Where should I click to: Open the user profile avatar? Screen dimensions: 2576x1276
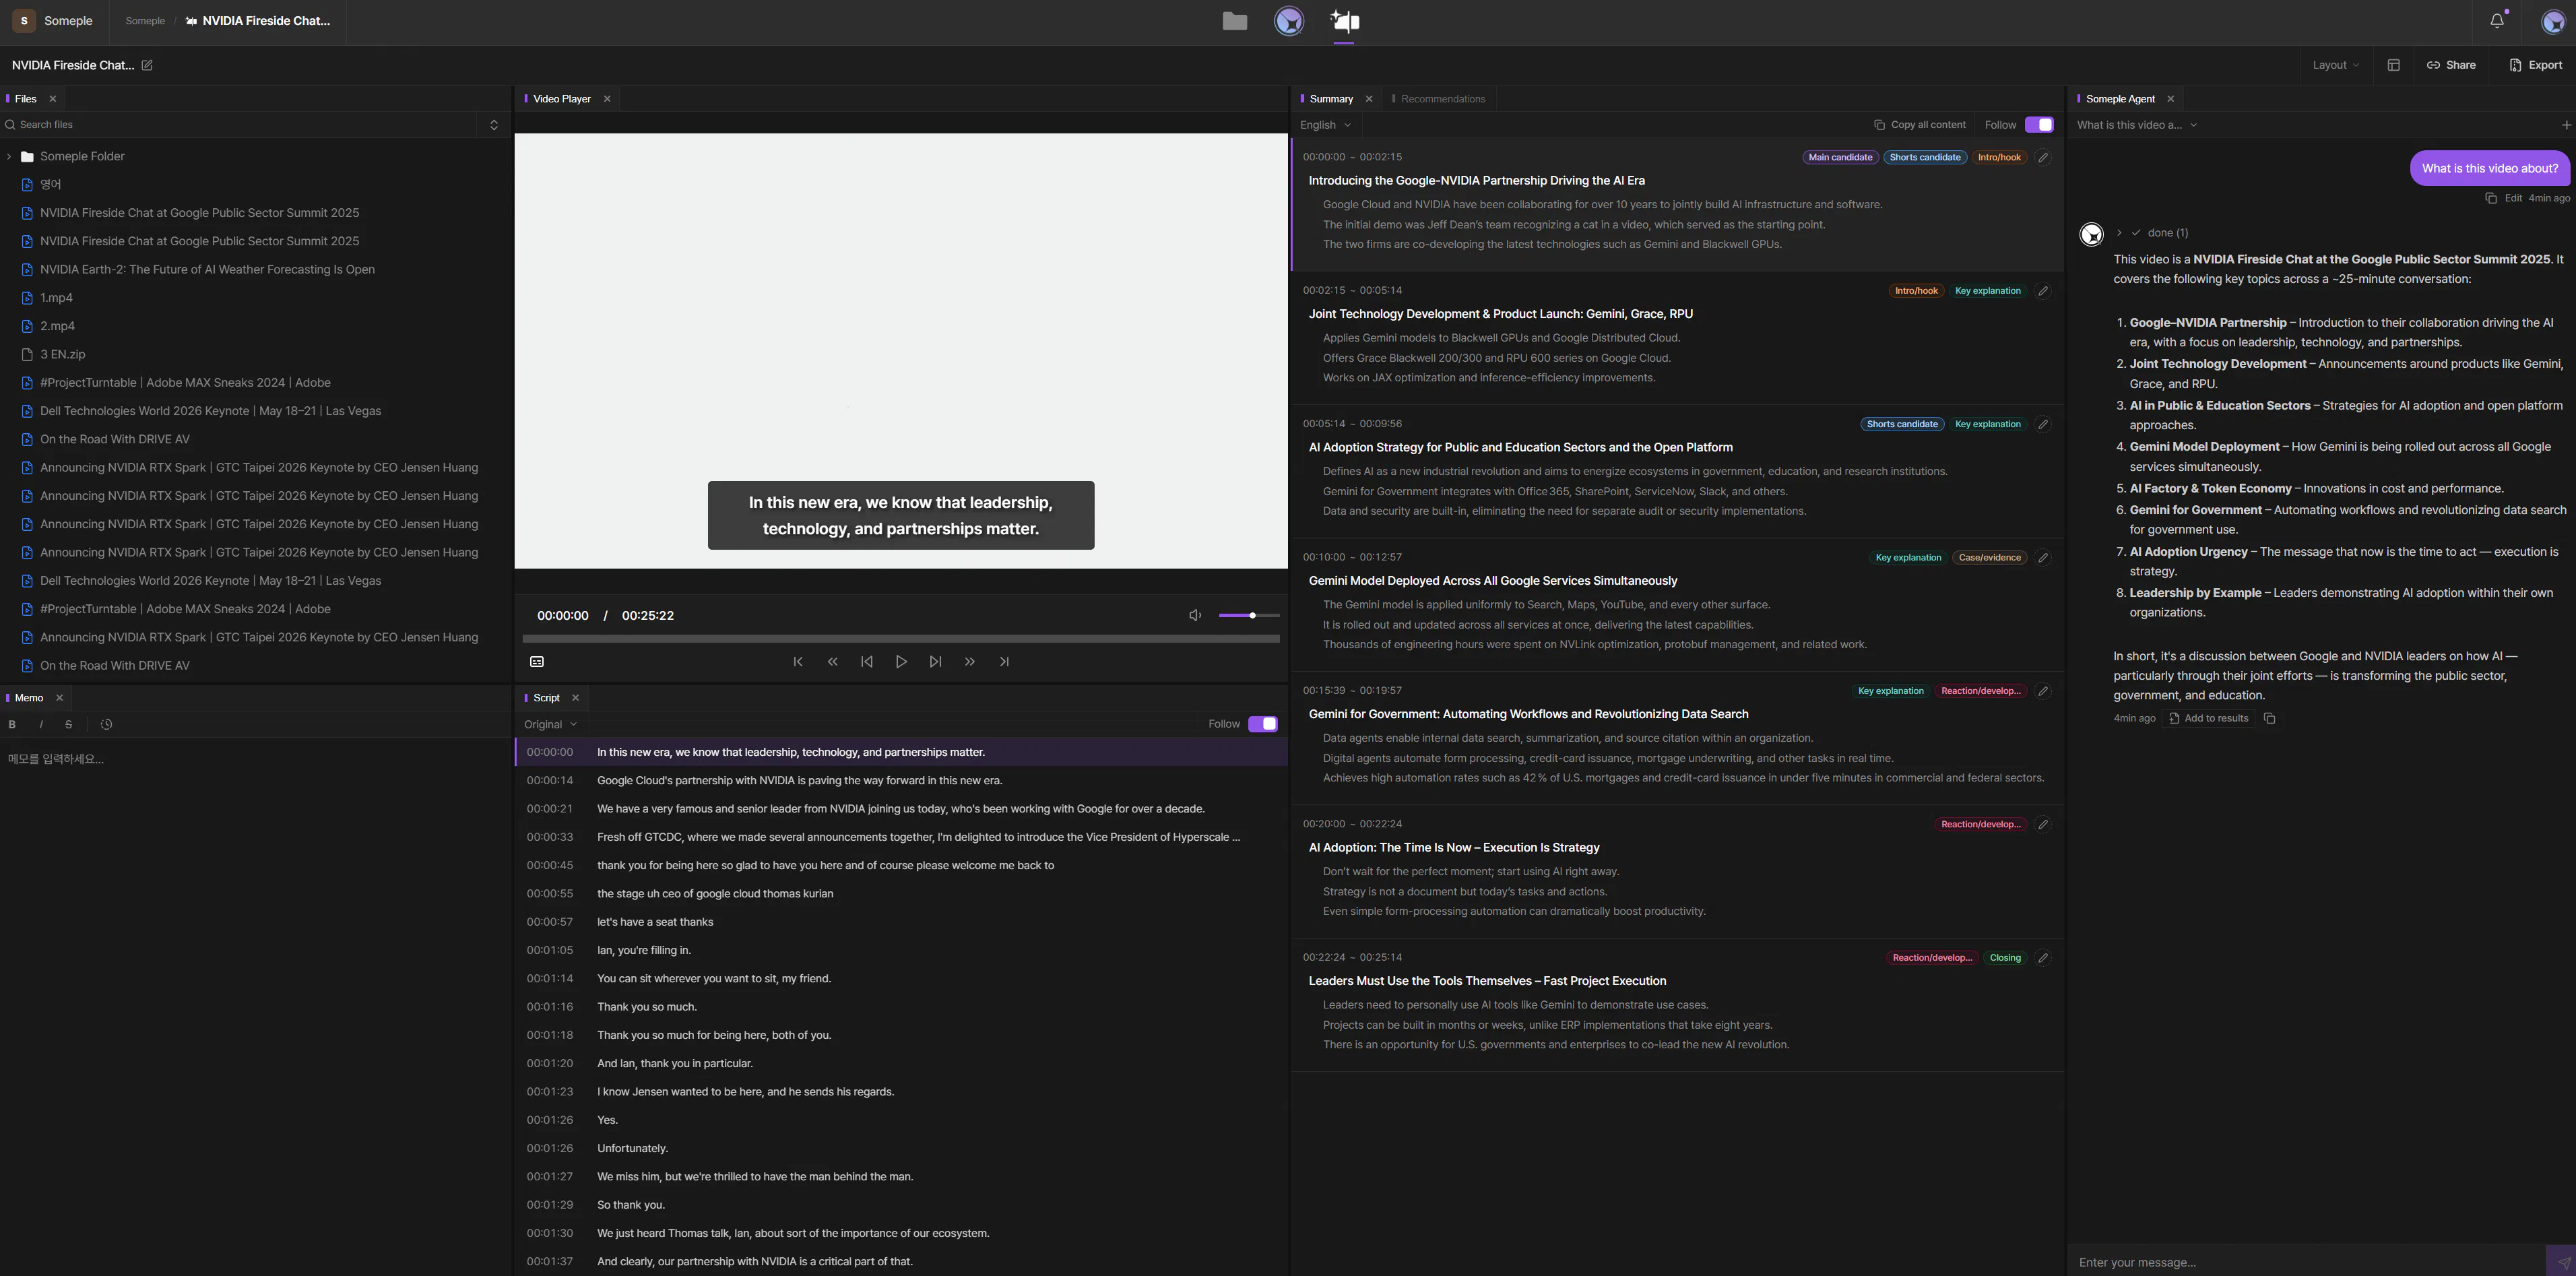[x=2553, y=21]
